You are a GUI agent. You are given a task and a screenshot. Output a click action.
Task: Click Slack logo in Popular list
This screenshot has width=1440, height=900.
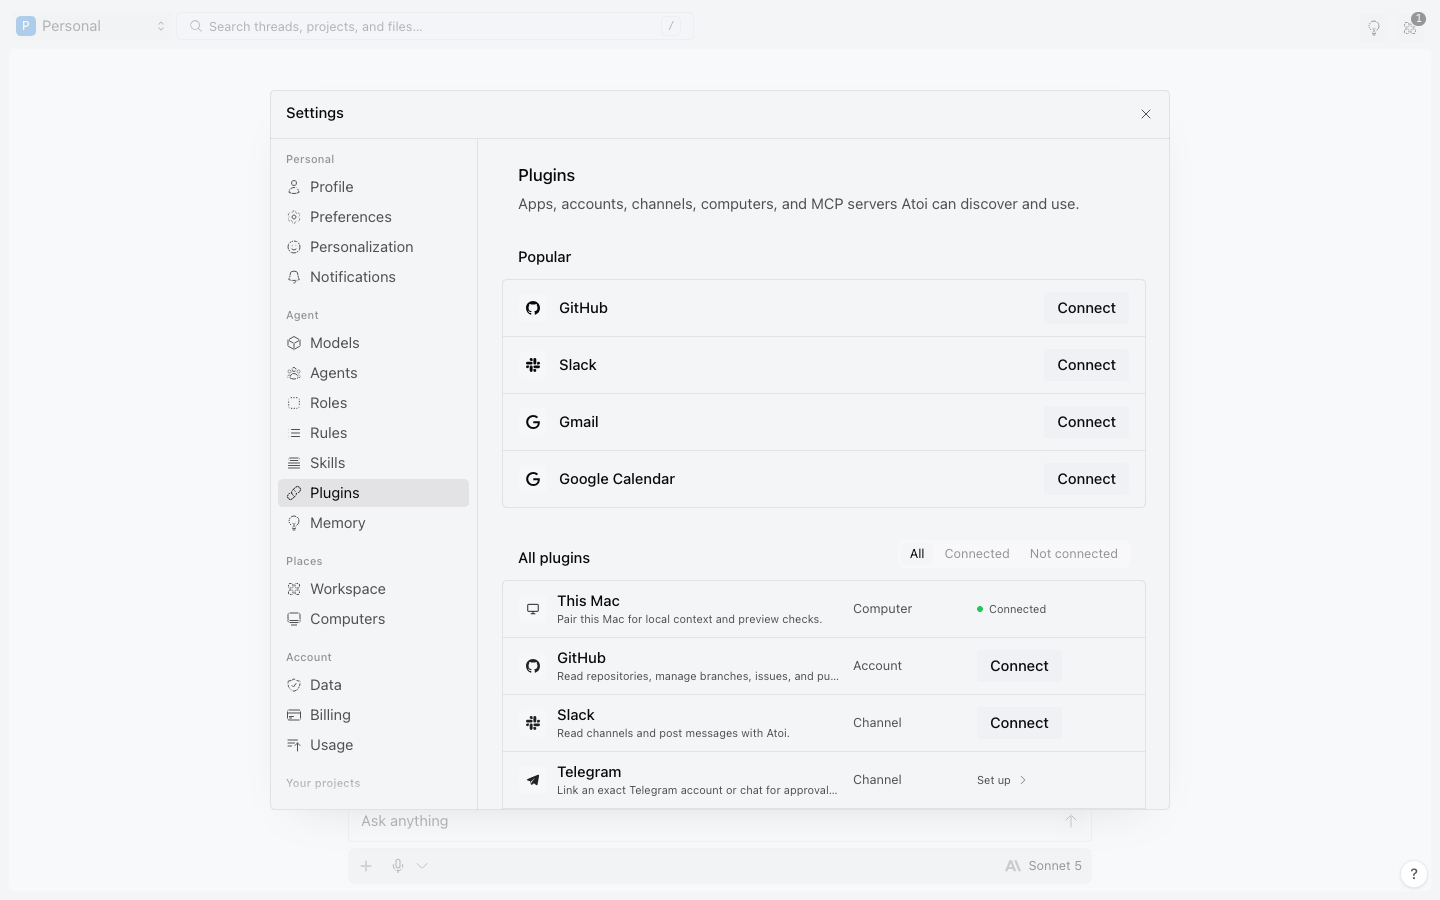533,365
